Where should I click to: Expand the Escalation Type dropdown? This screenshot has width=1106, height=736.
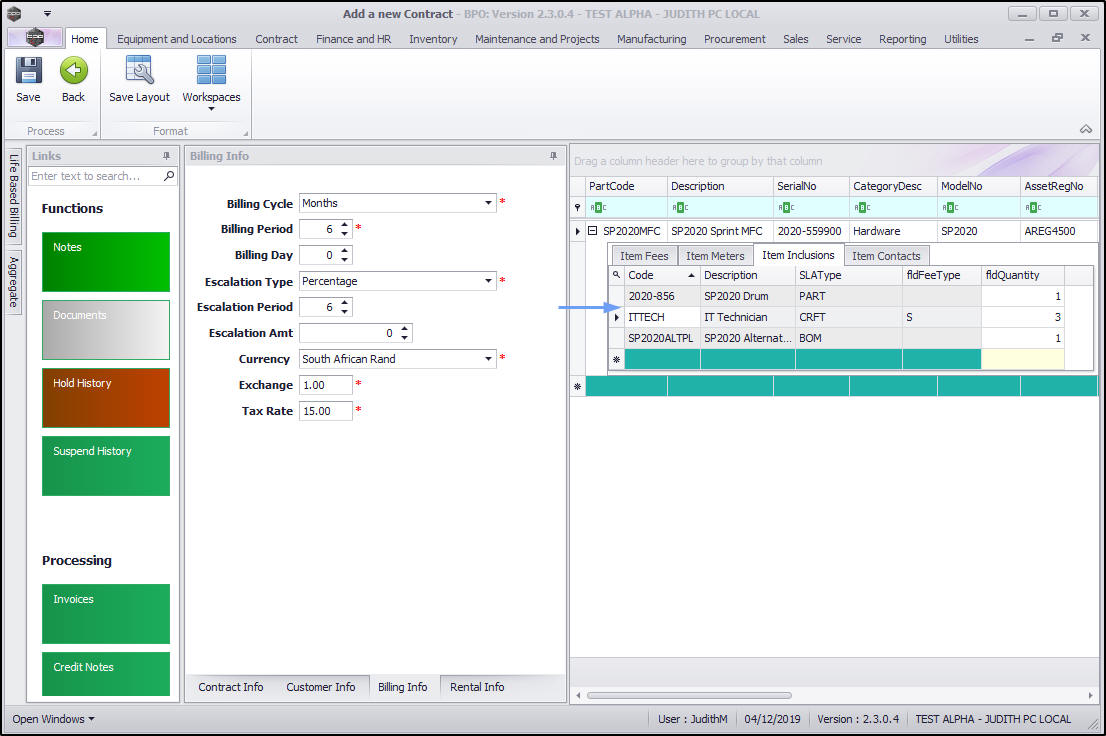tap(489, 281)
